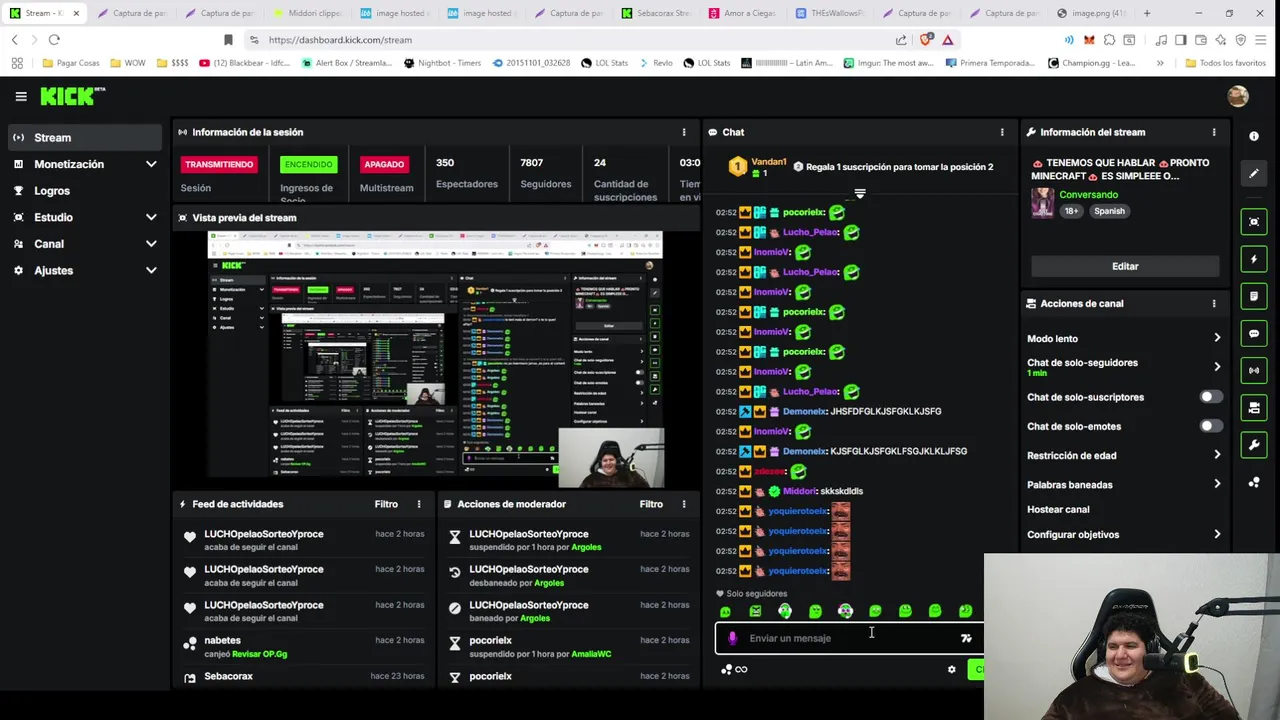The height and width of the screenshot is (720, 1280).
Task: Open Información del stream three-dot menu
Action: (1214, 132)
